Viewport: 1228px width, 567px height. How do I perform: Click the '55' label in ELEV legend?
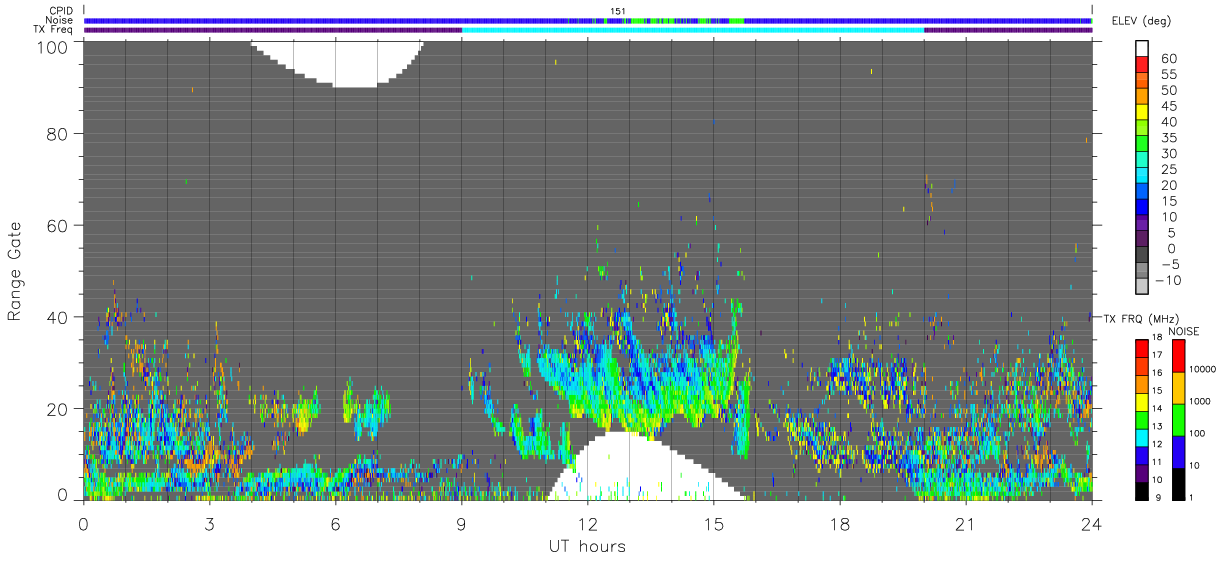click(1169, 74)
